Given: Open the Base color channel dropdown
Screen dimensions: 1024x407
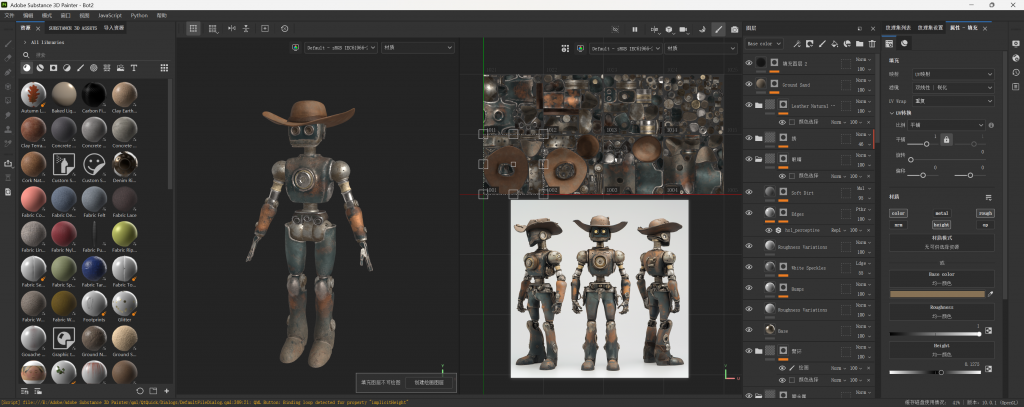Looking at the screenshot, I should click(x=766, y=44).
